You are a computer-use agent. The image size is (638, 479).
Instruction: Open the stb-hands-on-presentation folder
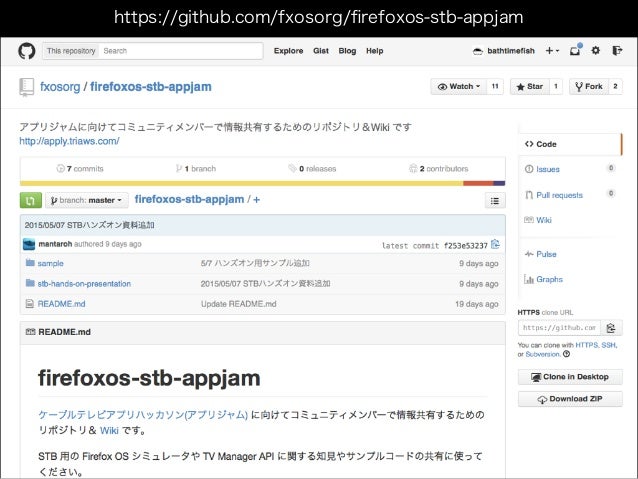pos(84,284)
